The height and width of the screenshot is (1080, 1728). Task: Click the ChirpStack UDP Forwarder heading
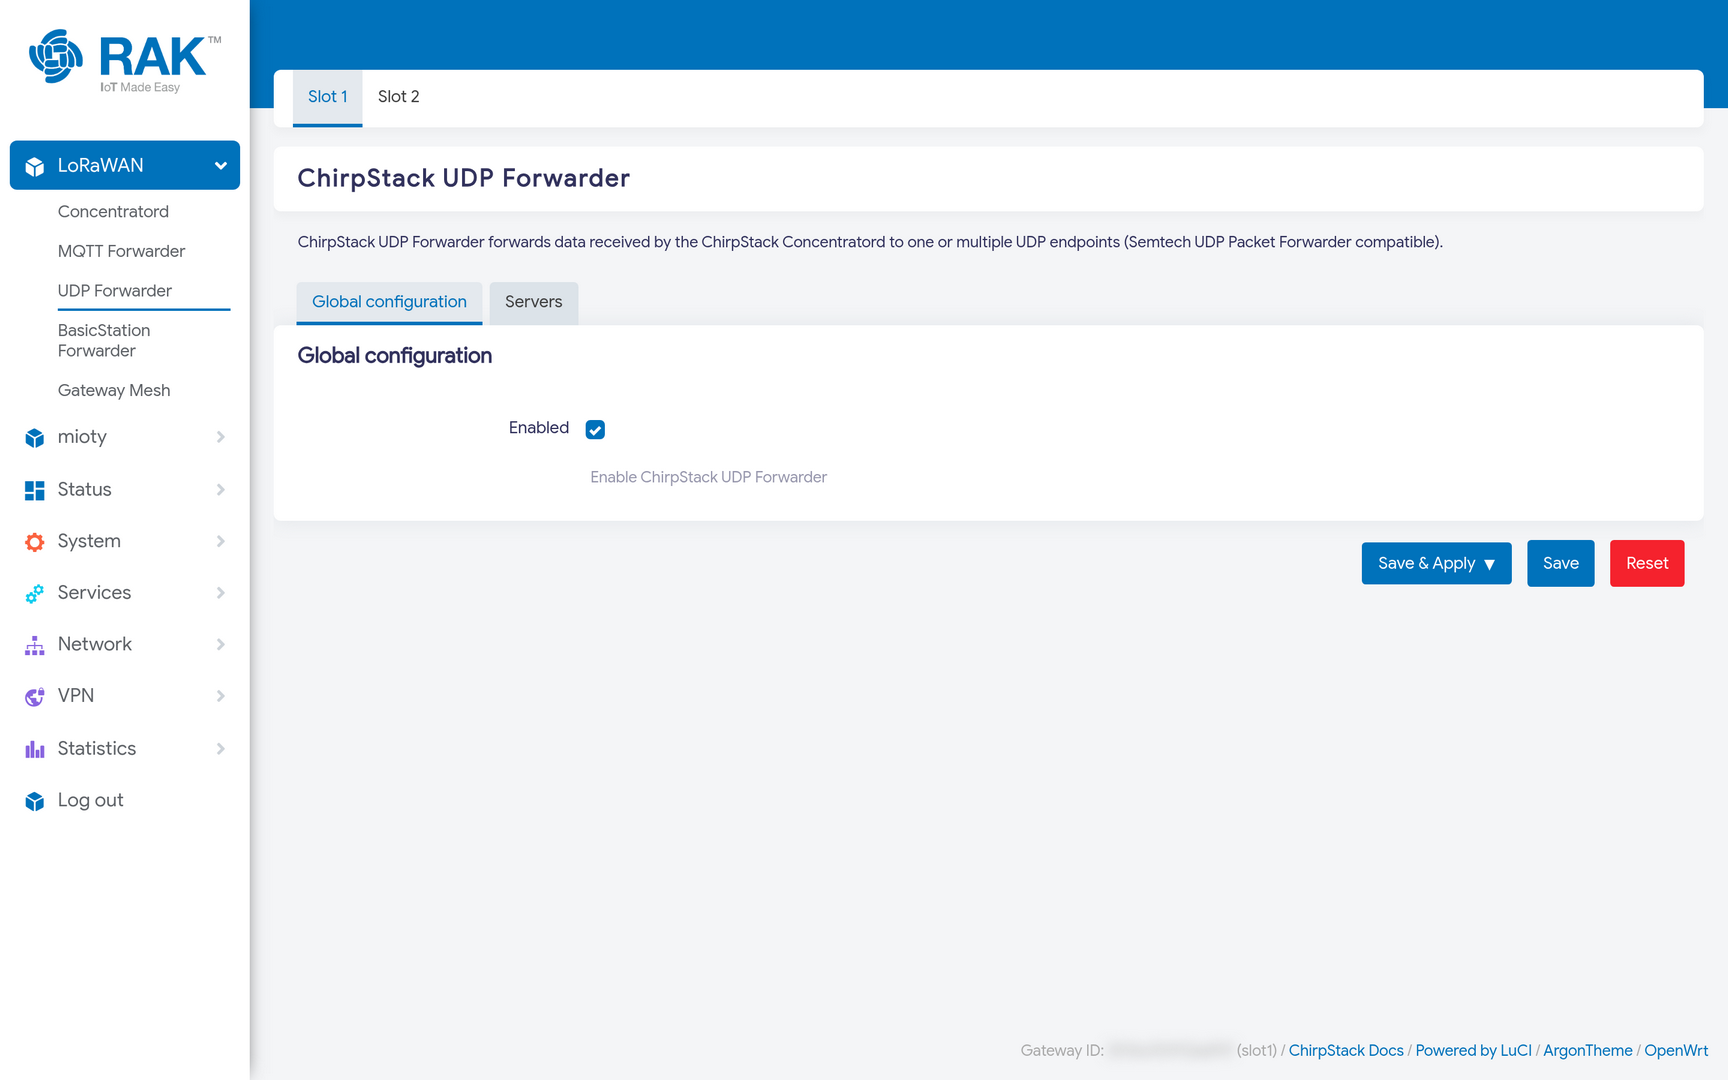coord(463,178)
